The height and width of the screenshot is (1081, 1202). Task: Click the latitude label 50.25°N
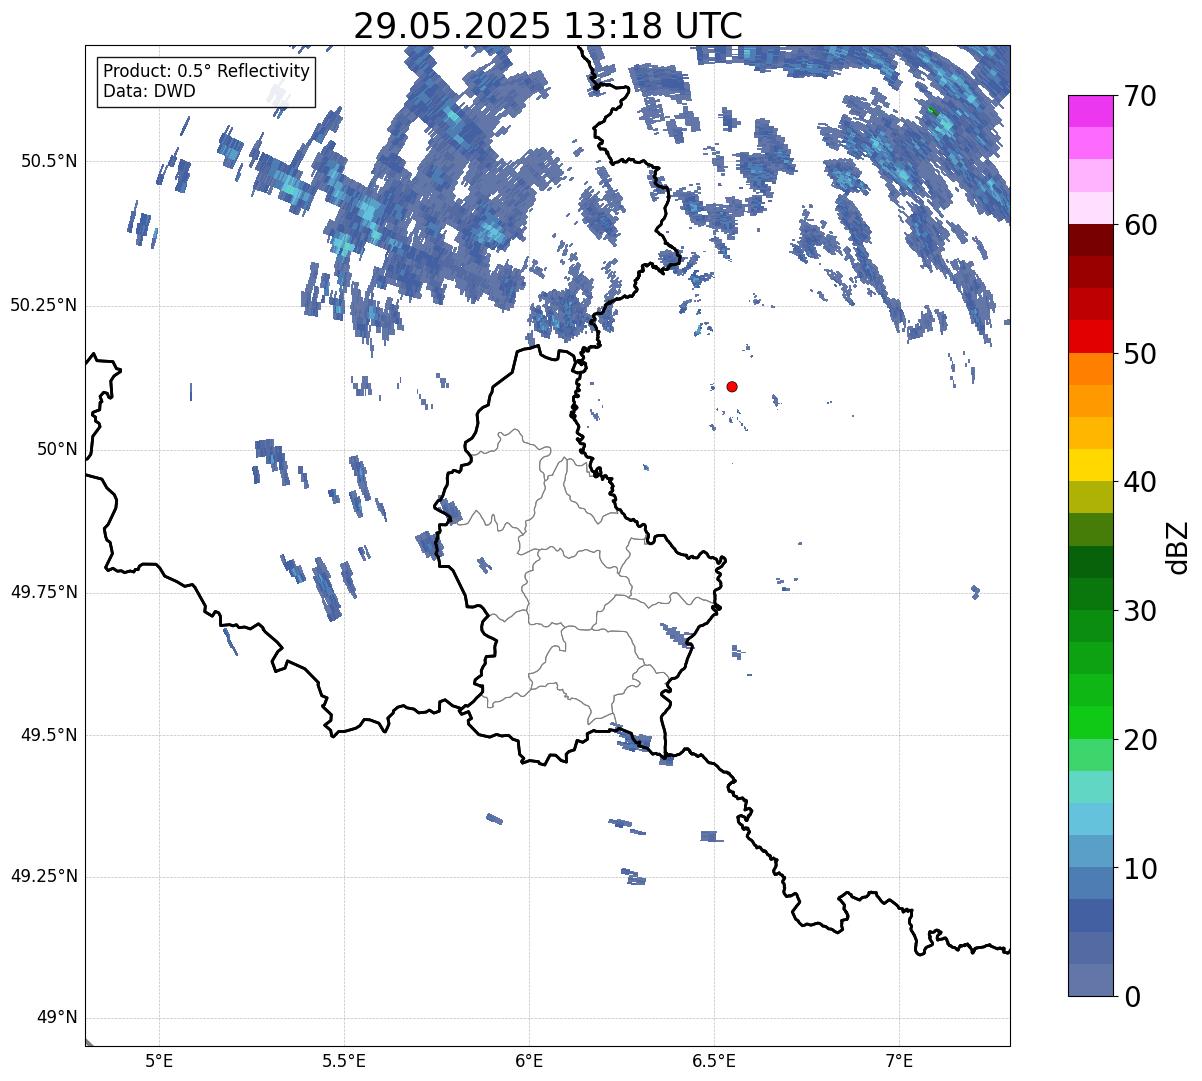tap(43, 306)
